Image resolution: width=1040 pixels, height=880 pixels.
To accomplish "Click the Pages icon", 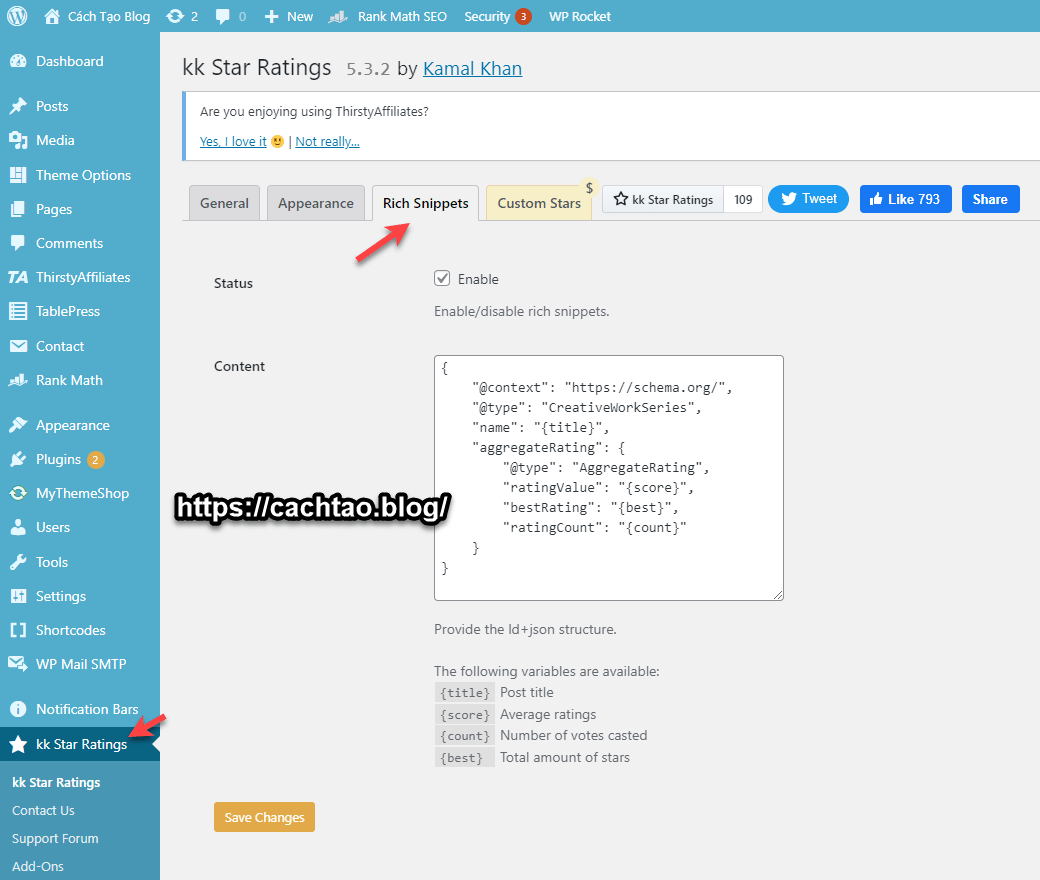I will click(18, 209).
